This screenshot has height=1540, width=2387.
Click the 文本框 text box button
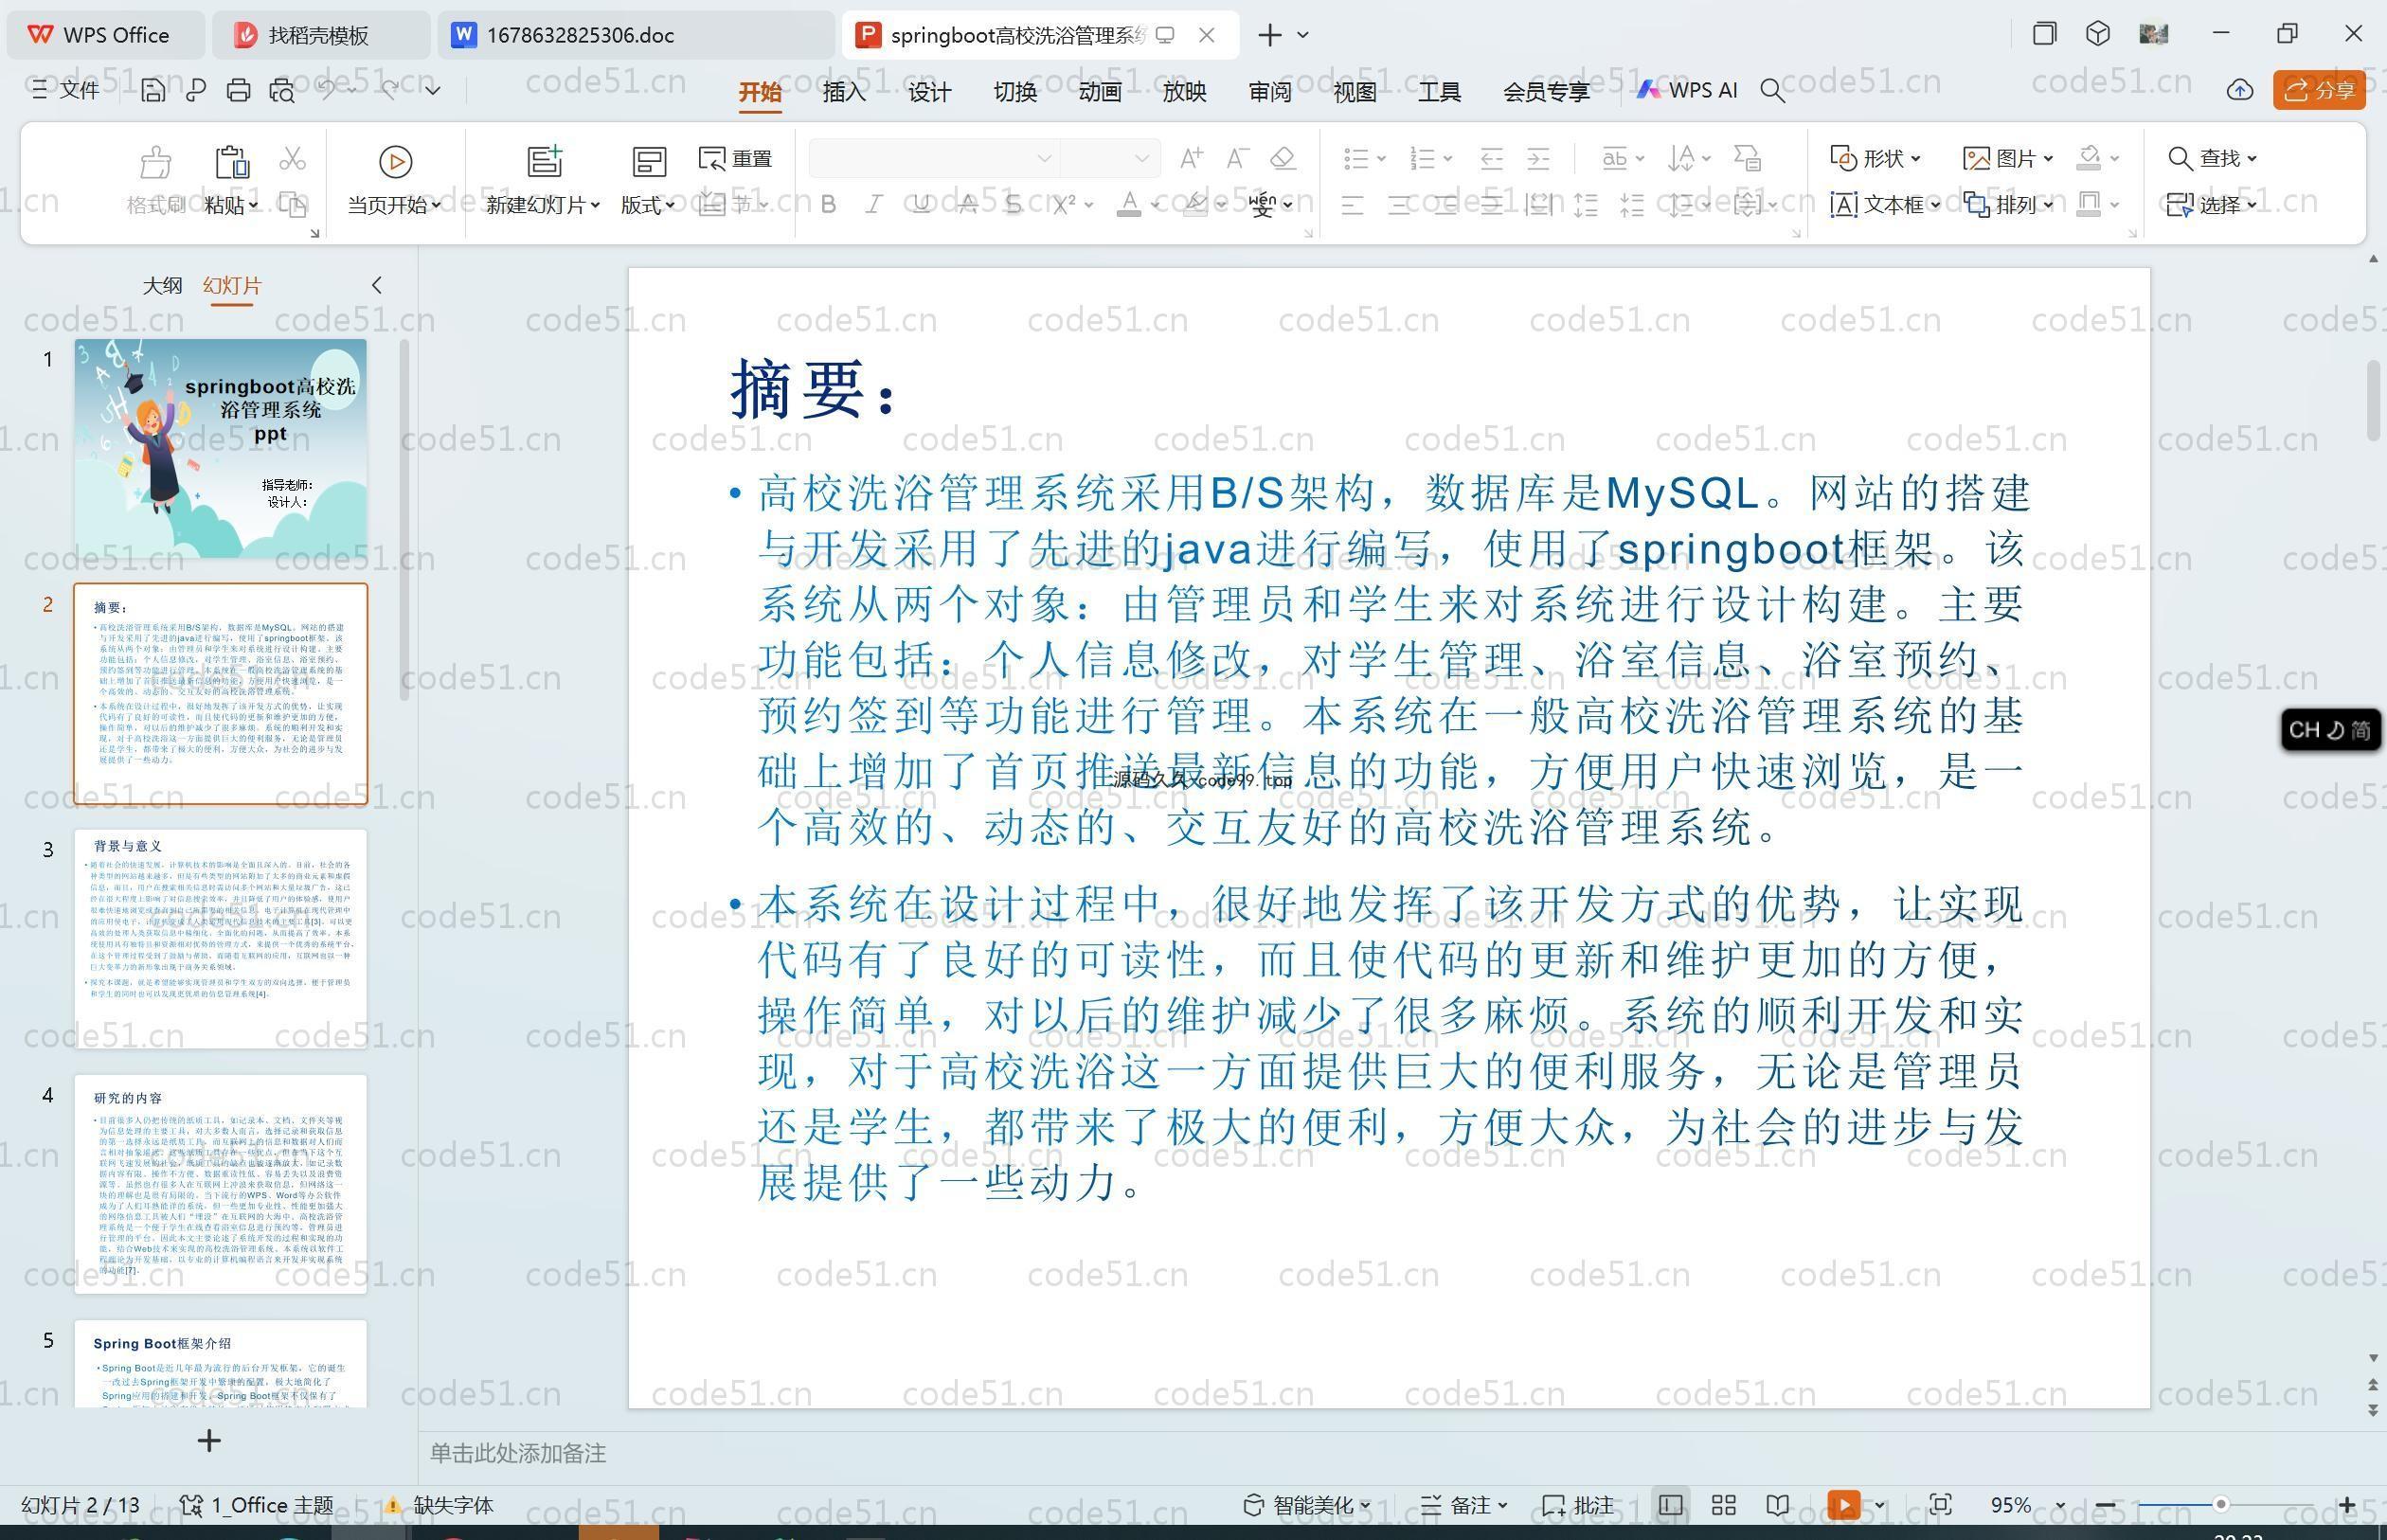pyautogui.click(x=1885, y=205)
